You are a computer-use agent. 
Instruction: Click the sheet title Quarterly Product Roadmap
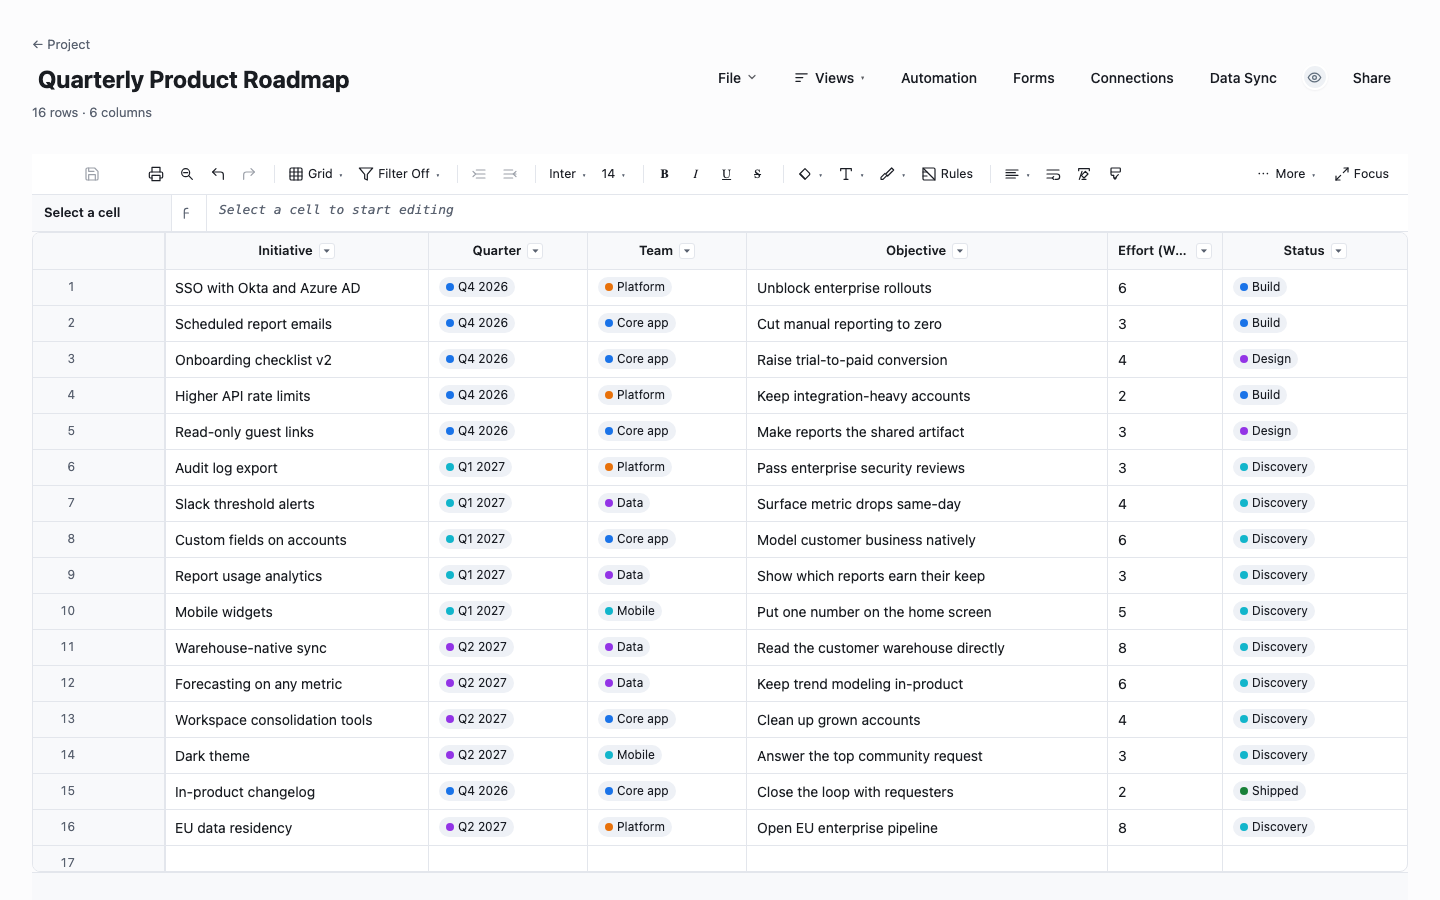tap(193, 80)
